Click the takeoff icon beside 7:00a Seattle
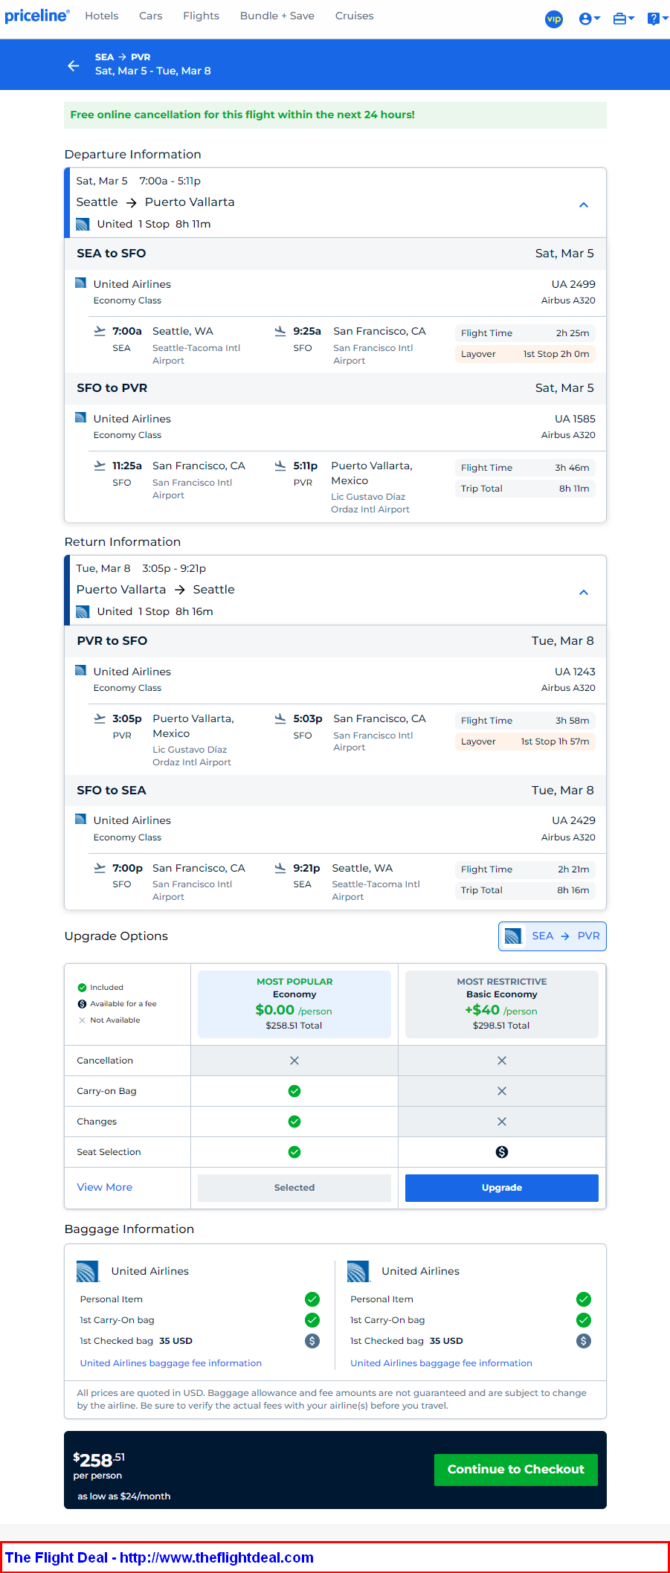 click(x=99, y=331)
